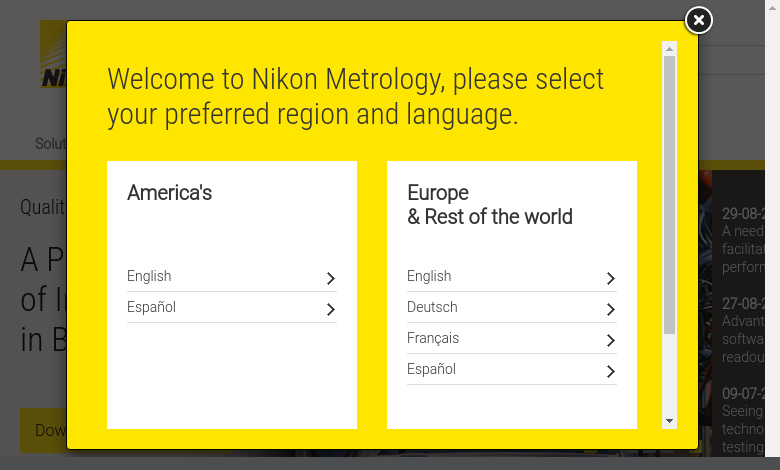Screen dimensions: 780x470
Task: Click chevron arrow beside Deutsch
Action: point(611,309)
